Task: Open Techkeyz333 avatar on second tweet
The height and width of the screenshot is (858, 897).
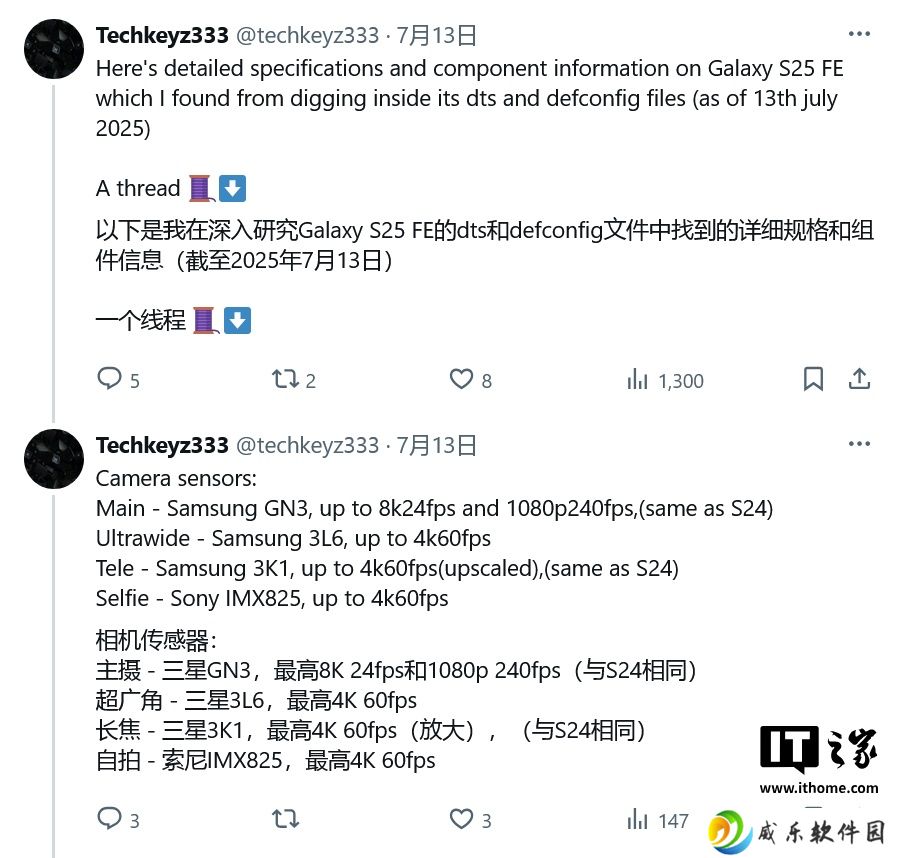Action: point(54,458)
